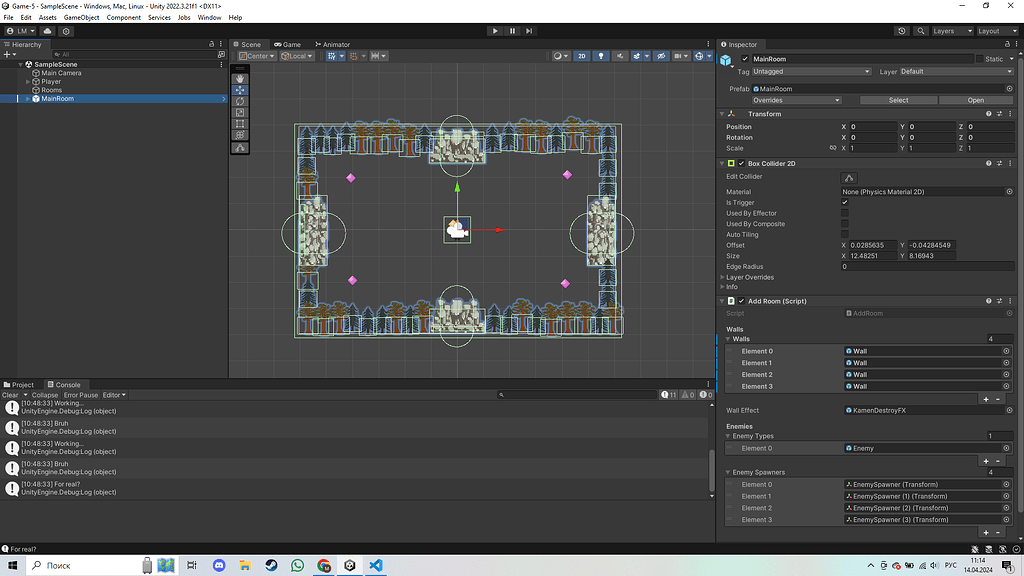Select the Move tool in the Scene toolbar

[x=240, y=90]
